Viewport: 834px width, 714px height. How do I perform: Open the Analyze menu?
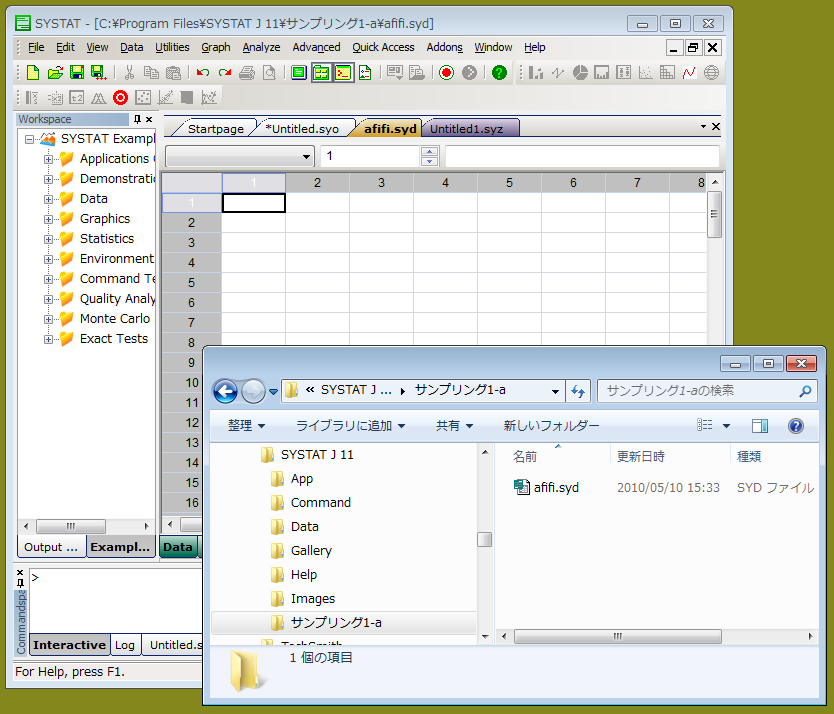261,47
